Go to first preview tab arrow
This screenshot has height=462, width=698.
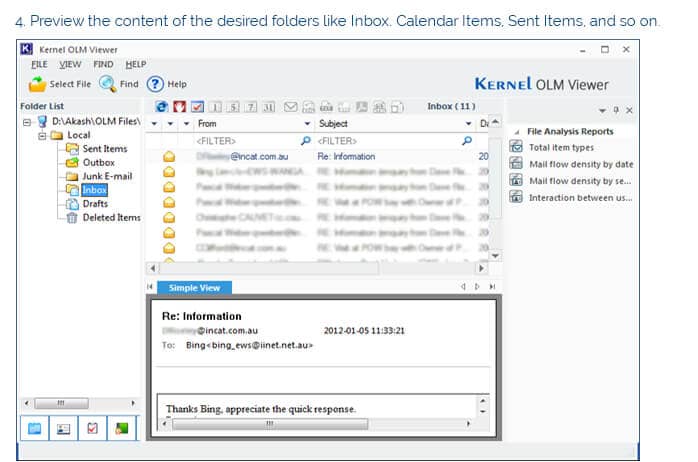coord(150,287)
